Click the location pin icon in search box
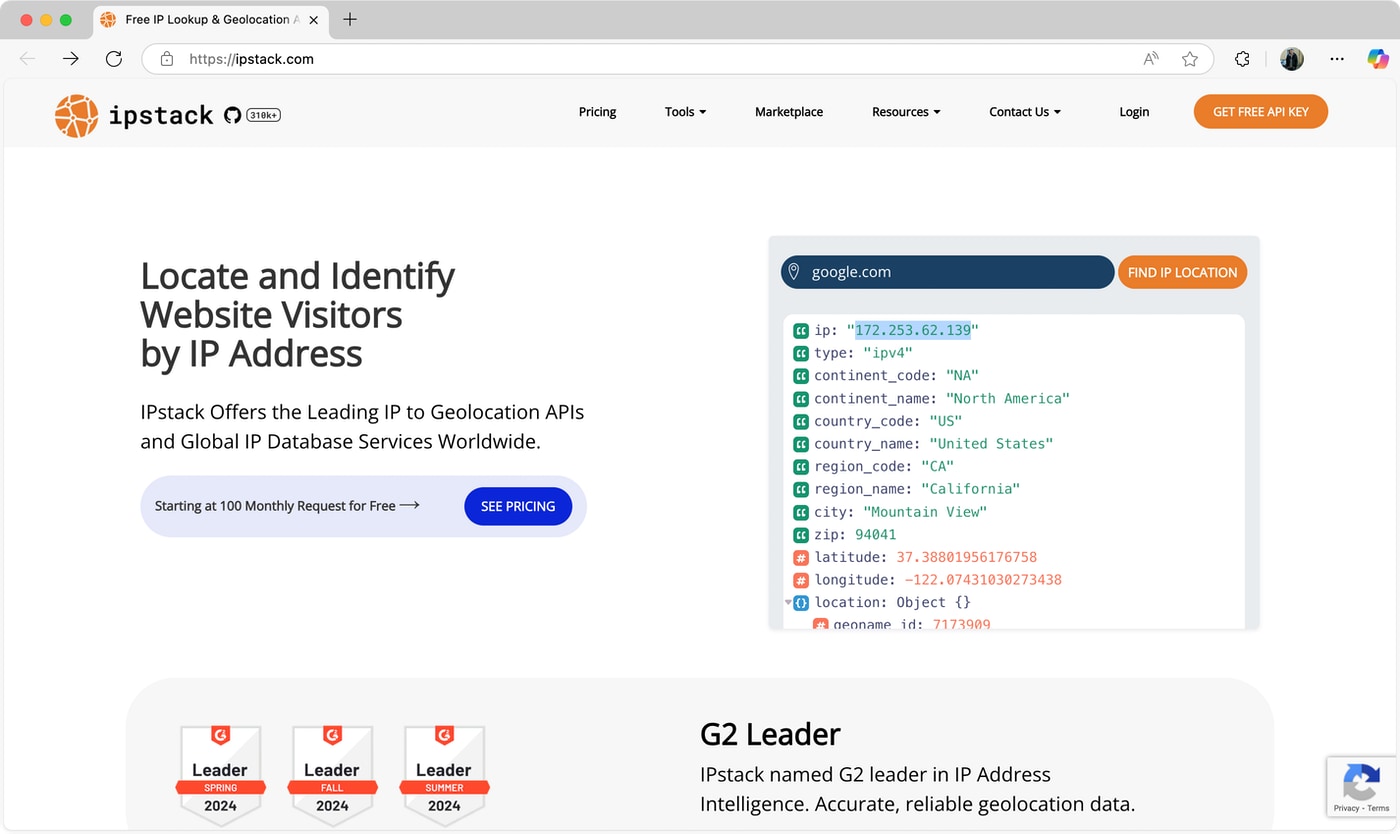Image resolution: width=1400 pixels, height=834 pixels. (794, 272)
